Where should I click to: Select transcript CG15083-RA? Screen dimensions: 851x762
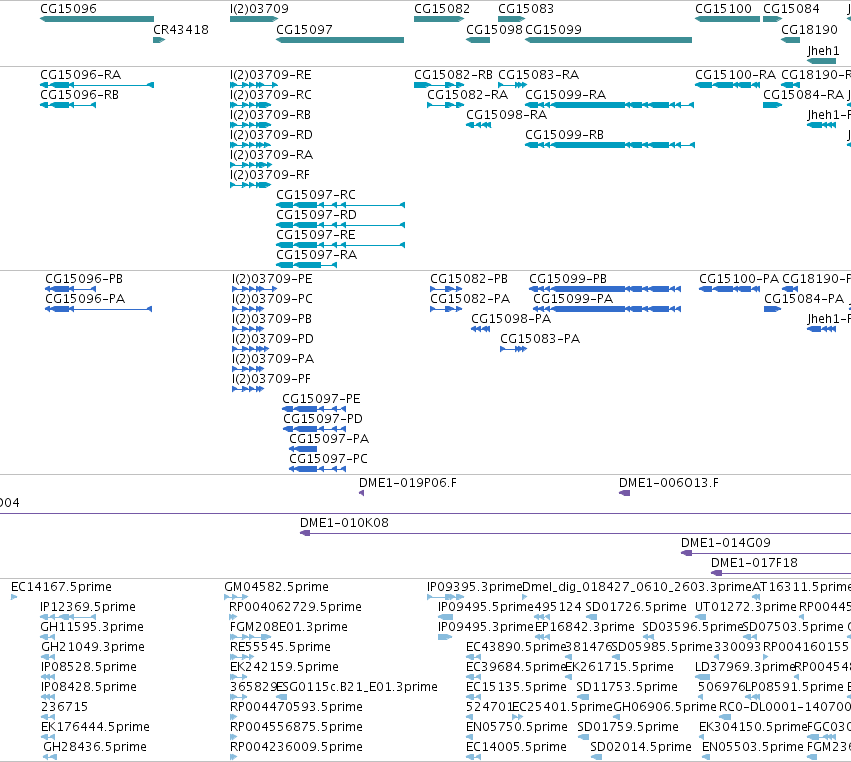coord(538,74)
